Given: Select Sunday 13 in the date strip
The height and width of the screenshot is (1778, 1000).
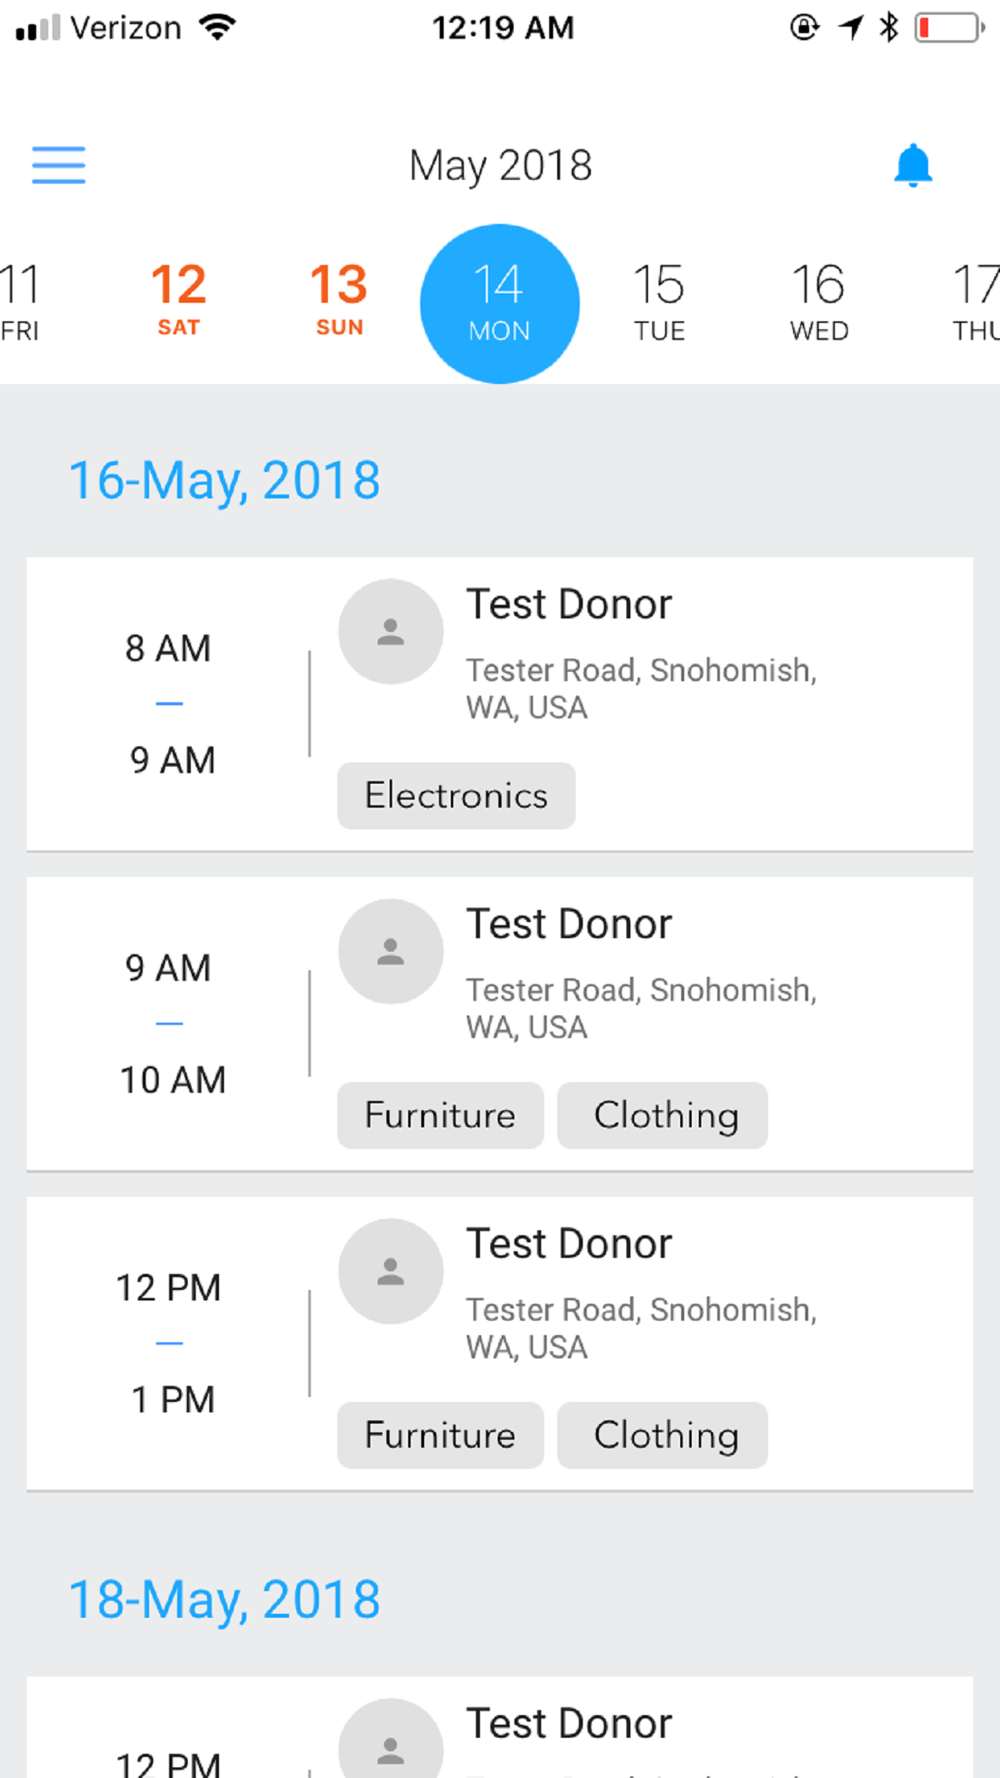Looking at the screenshot, I should [339, 298].
